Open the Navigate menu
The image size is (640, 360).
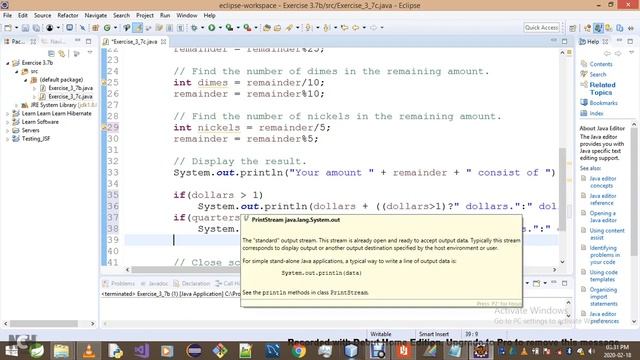pos(96,16)
